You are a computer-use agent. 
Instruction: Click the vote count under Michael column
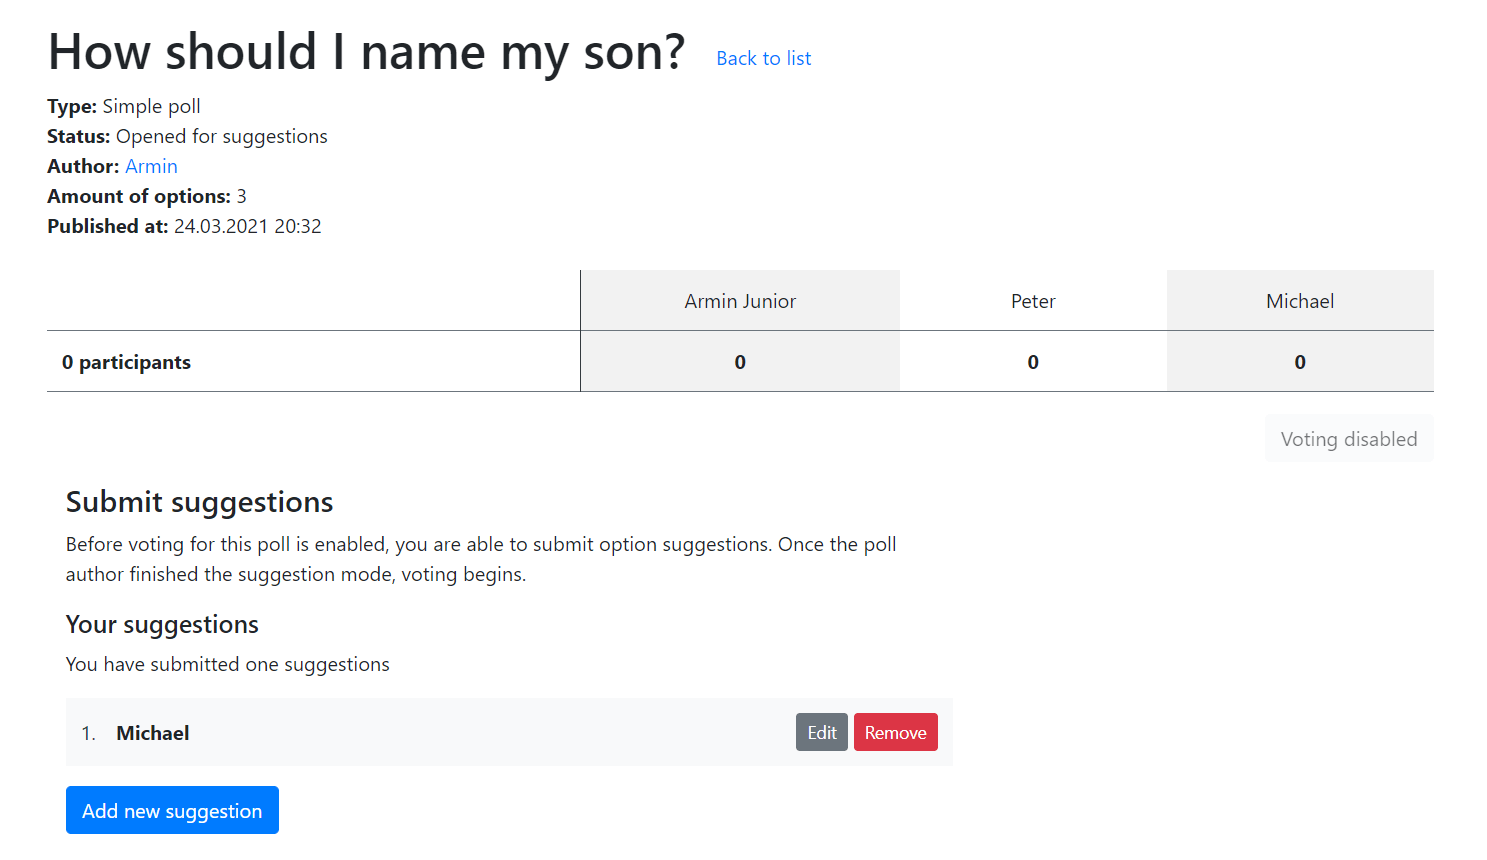[x=1299, y=362]
